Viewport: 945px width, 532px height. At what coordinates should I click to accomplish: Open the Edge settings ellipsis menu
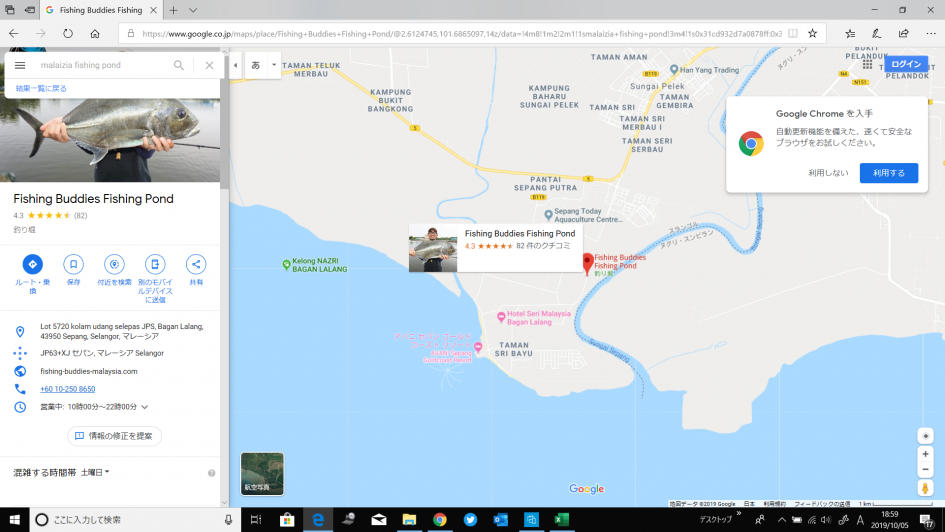click(931, 34)
